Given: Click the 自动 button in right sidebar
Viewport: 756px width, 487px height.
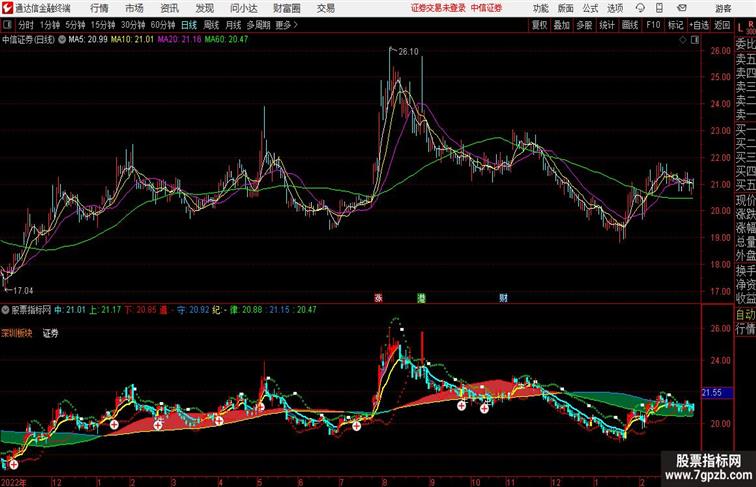Looking at the screenshot, I should pyautogui.click(x=745, y=315).
